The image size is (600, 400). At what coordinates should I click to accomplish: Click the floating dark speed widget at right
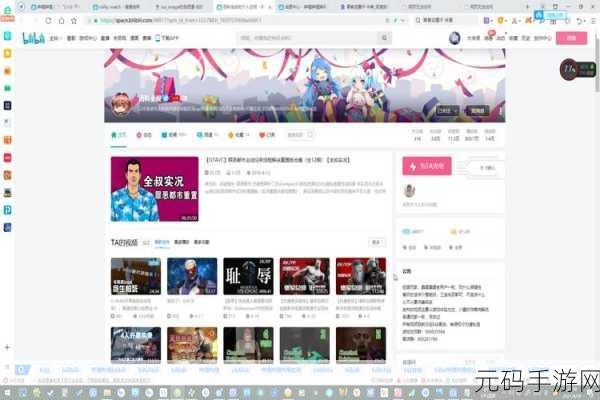coord(578,69)
